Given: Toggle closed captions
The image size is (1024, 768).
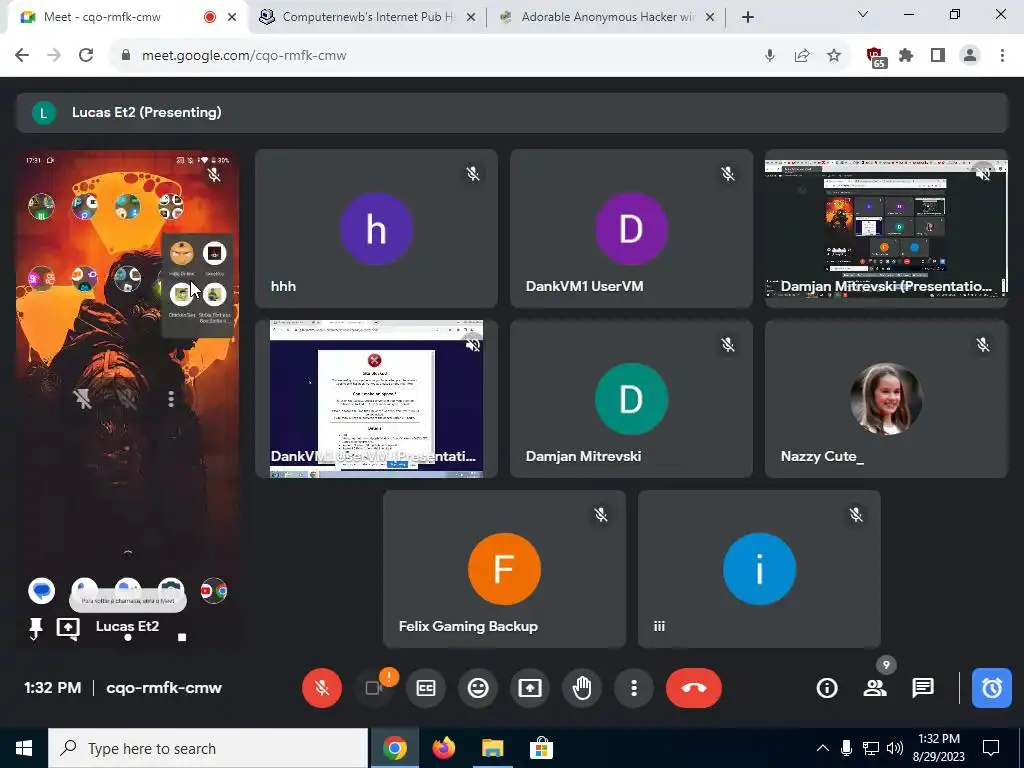Looking at the screenshot, I should pos(426,688).
